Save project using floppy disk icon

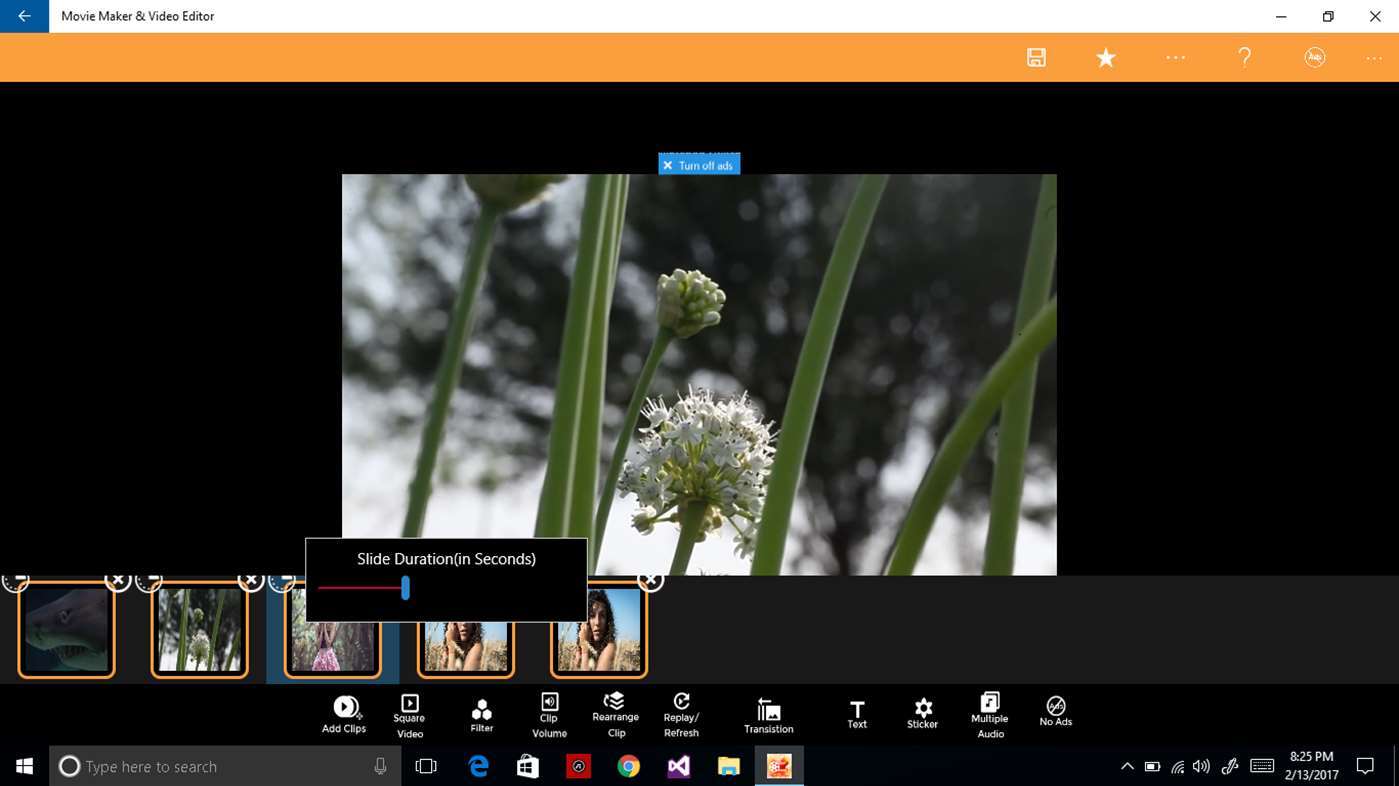[x=1036, y=57]
